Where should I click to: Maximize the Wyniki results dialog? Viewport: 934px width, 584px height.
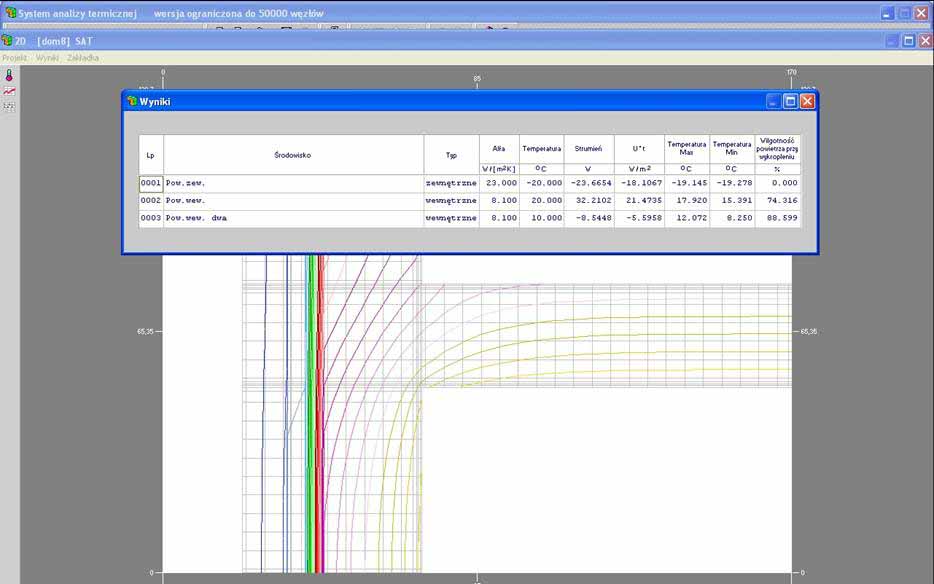pyautogui.click(x=790, y=101)
